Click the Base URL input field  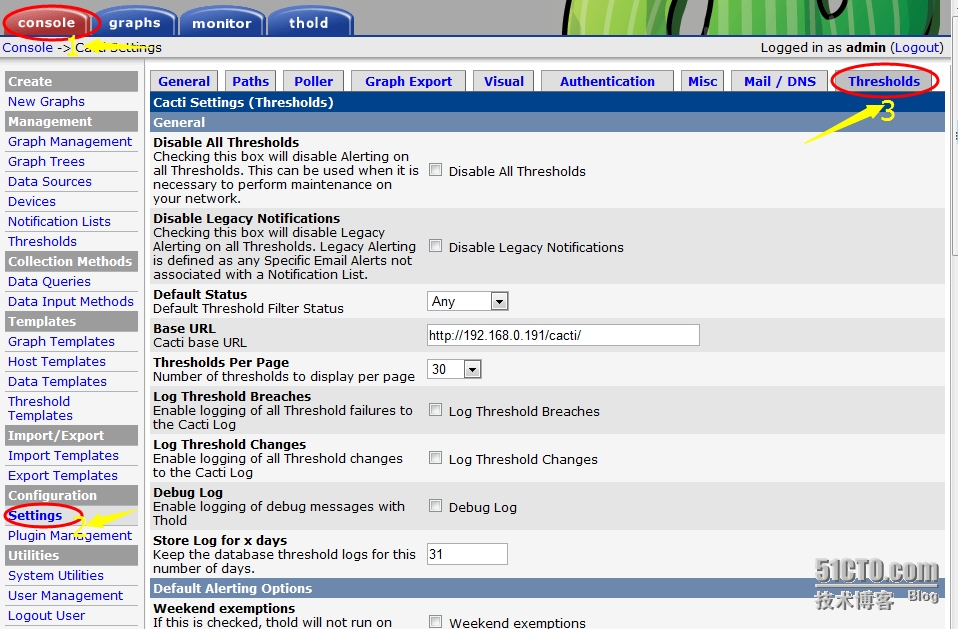(x=563, y=335)
